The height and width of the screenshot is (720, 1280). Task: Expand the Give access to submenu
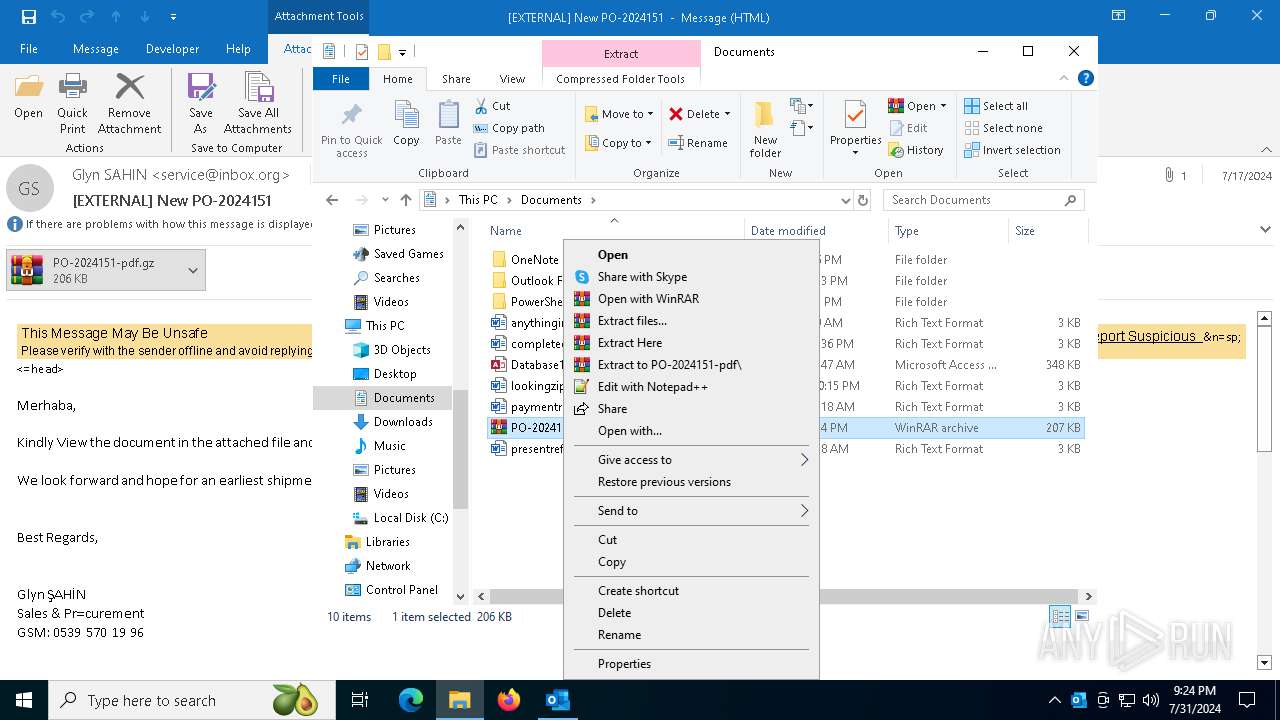pyautogui.click(x=691, y=460)
